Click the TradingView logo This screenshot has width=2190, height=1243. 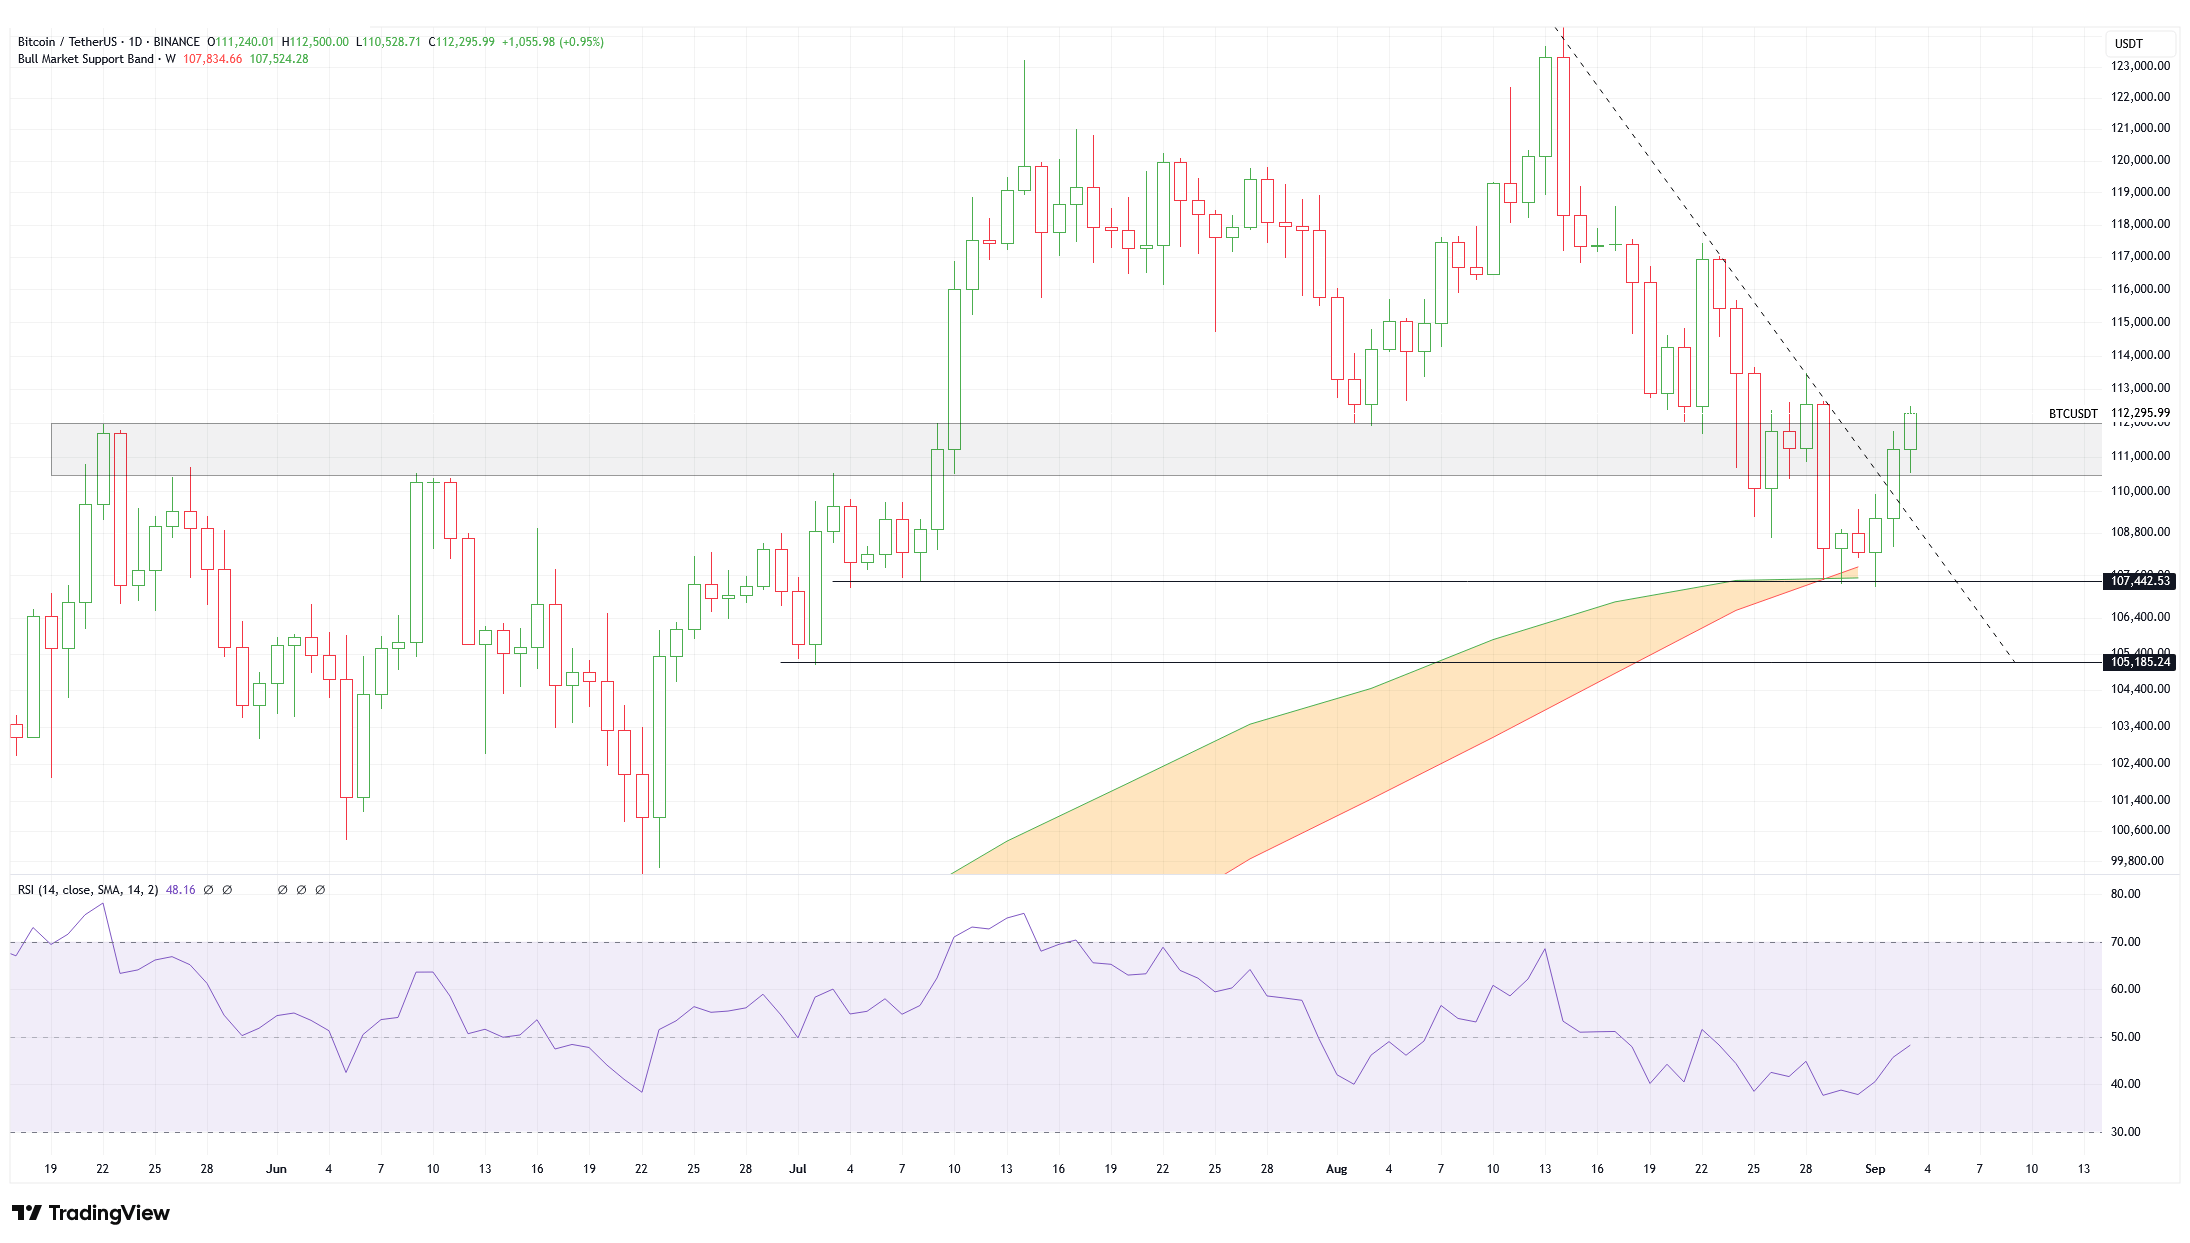(90, 1213)
